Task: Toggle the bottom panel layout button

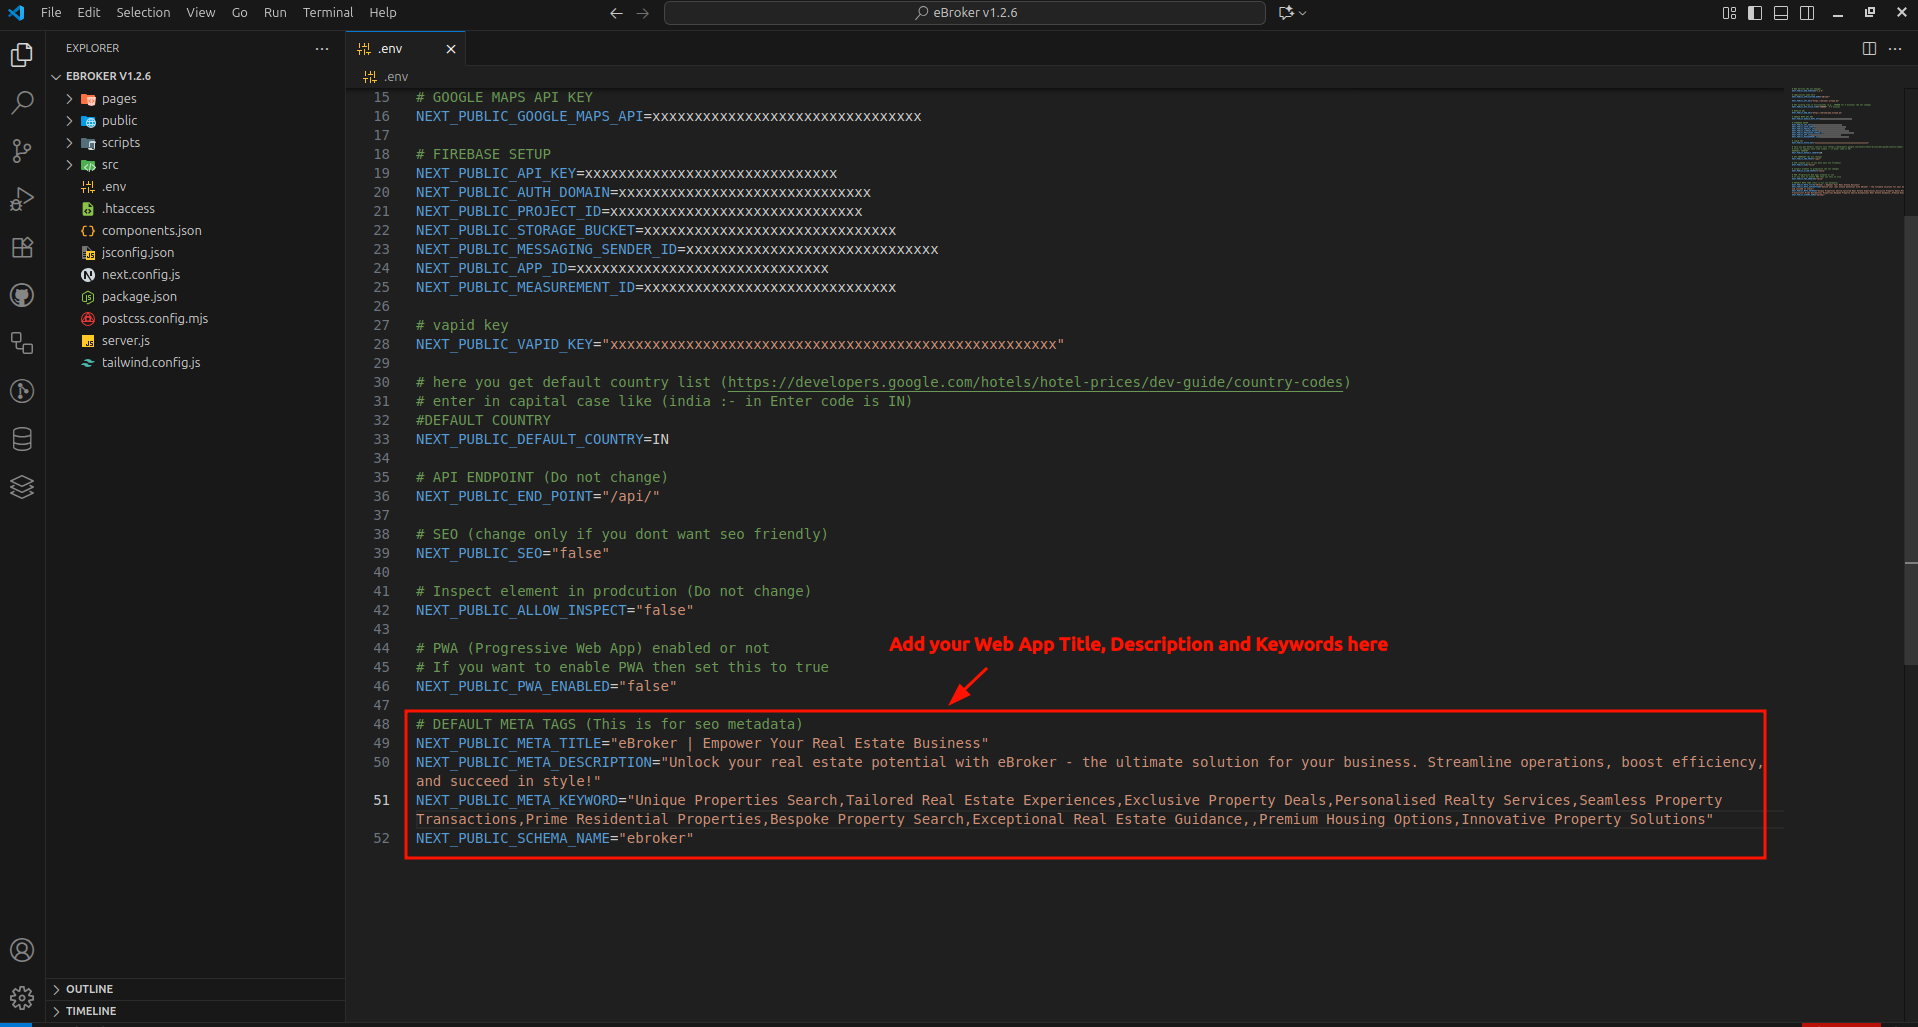Action: click(1781, 13)
